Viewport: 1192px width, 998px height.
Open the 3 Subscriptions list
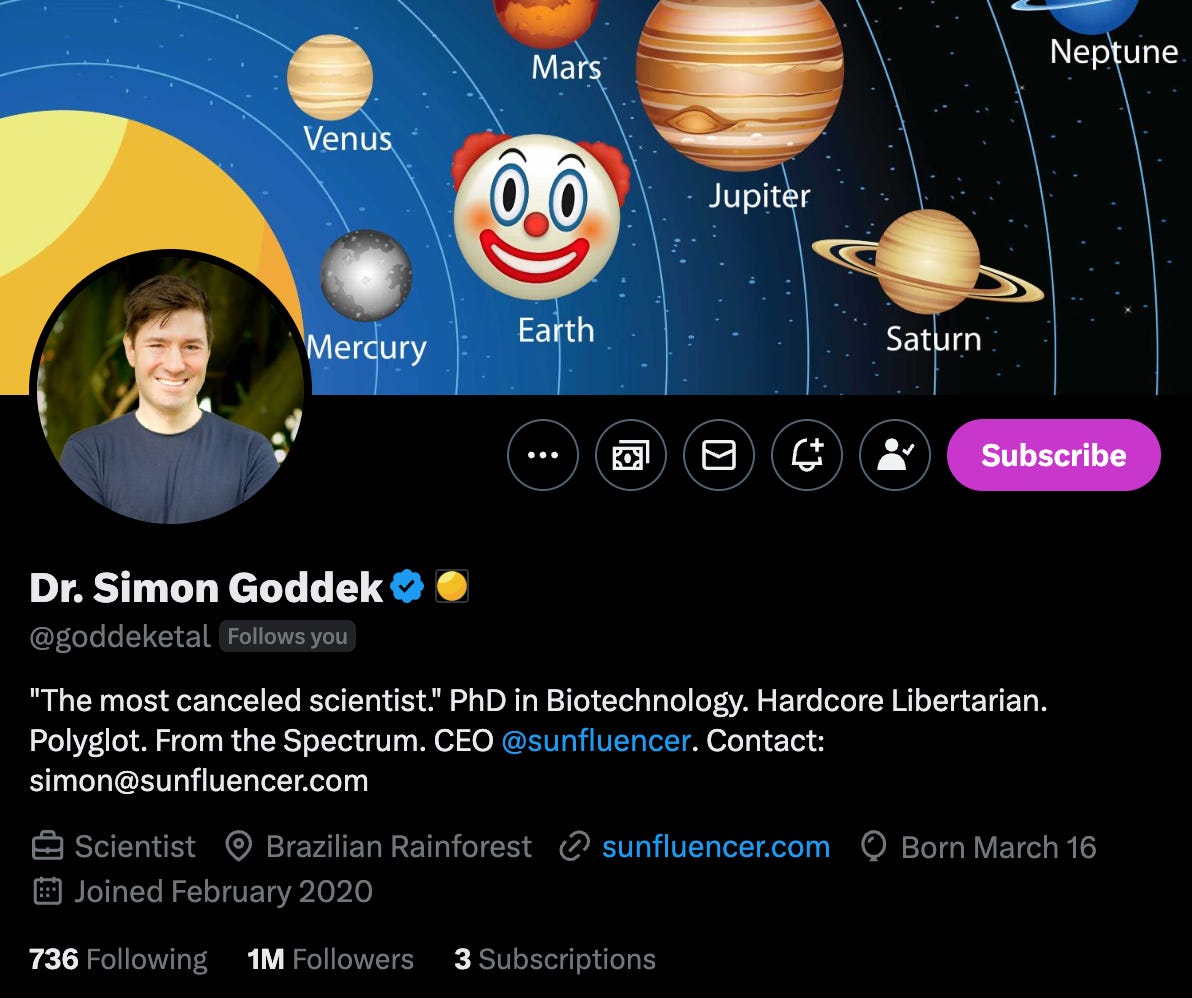(555, 959)
